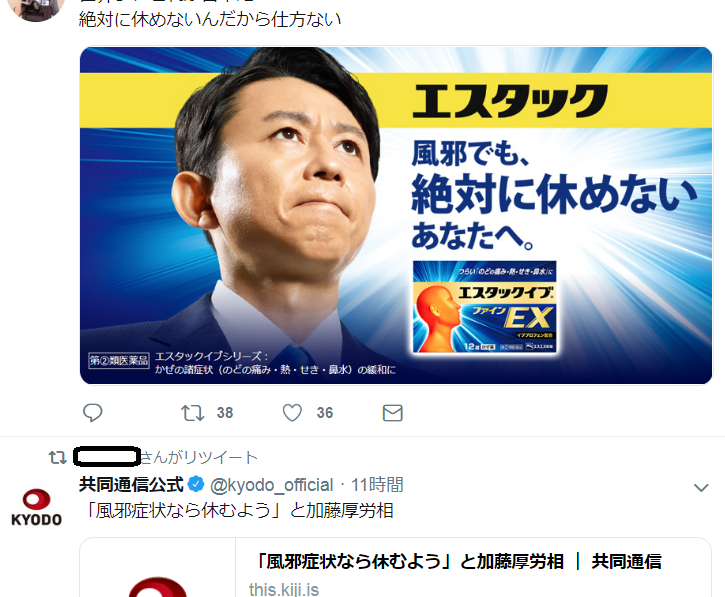725x597 pixels.
Task: Open the 共同通信公式 account name
Action: point(131,485)
